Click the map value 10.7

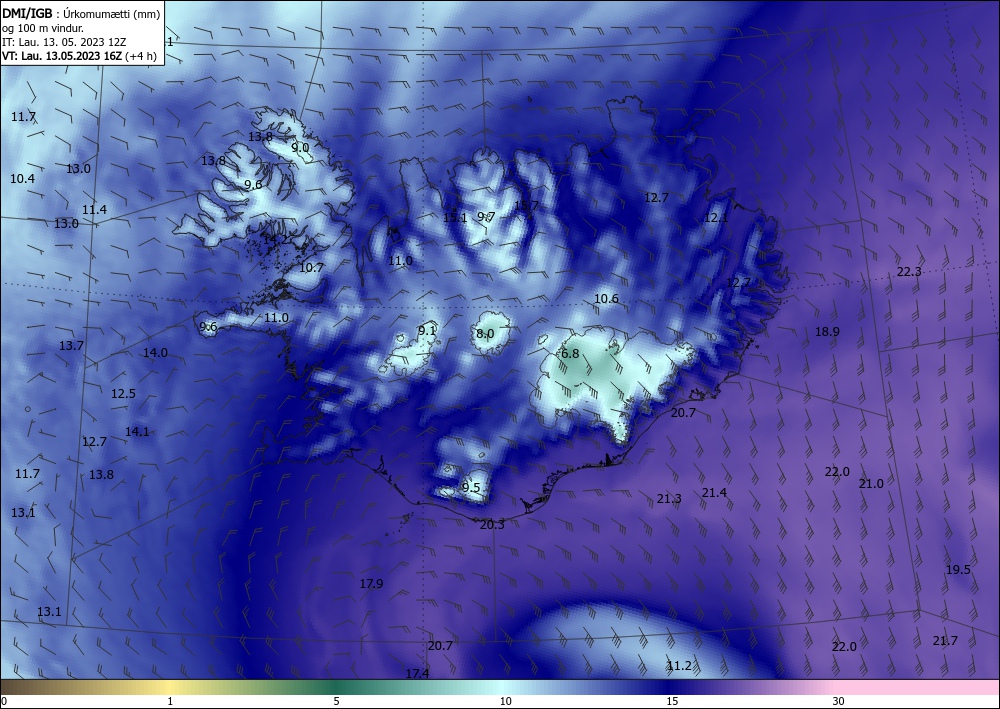[311, 267]
